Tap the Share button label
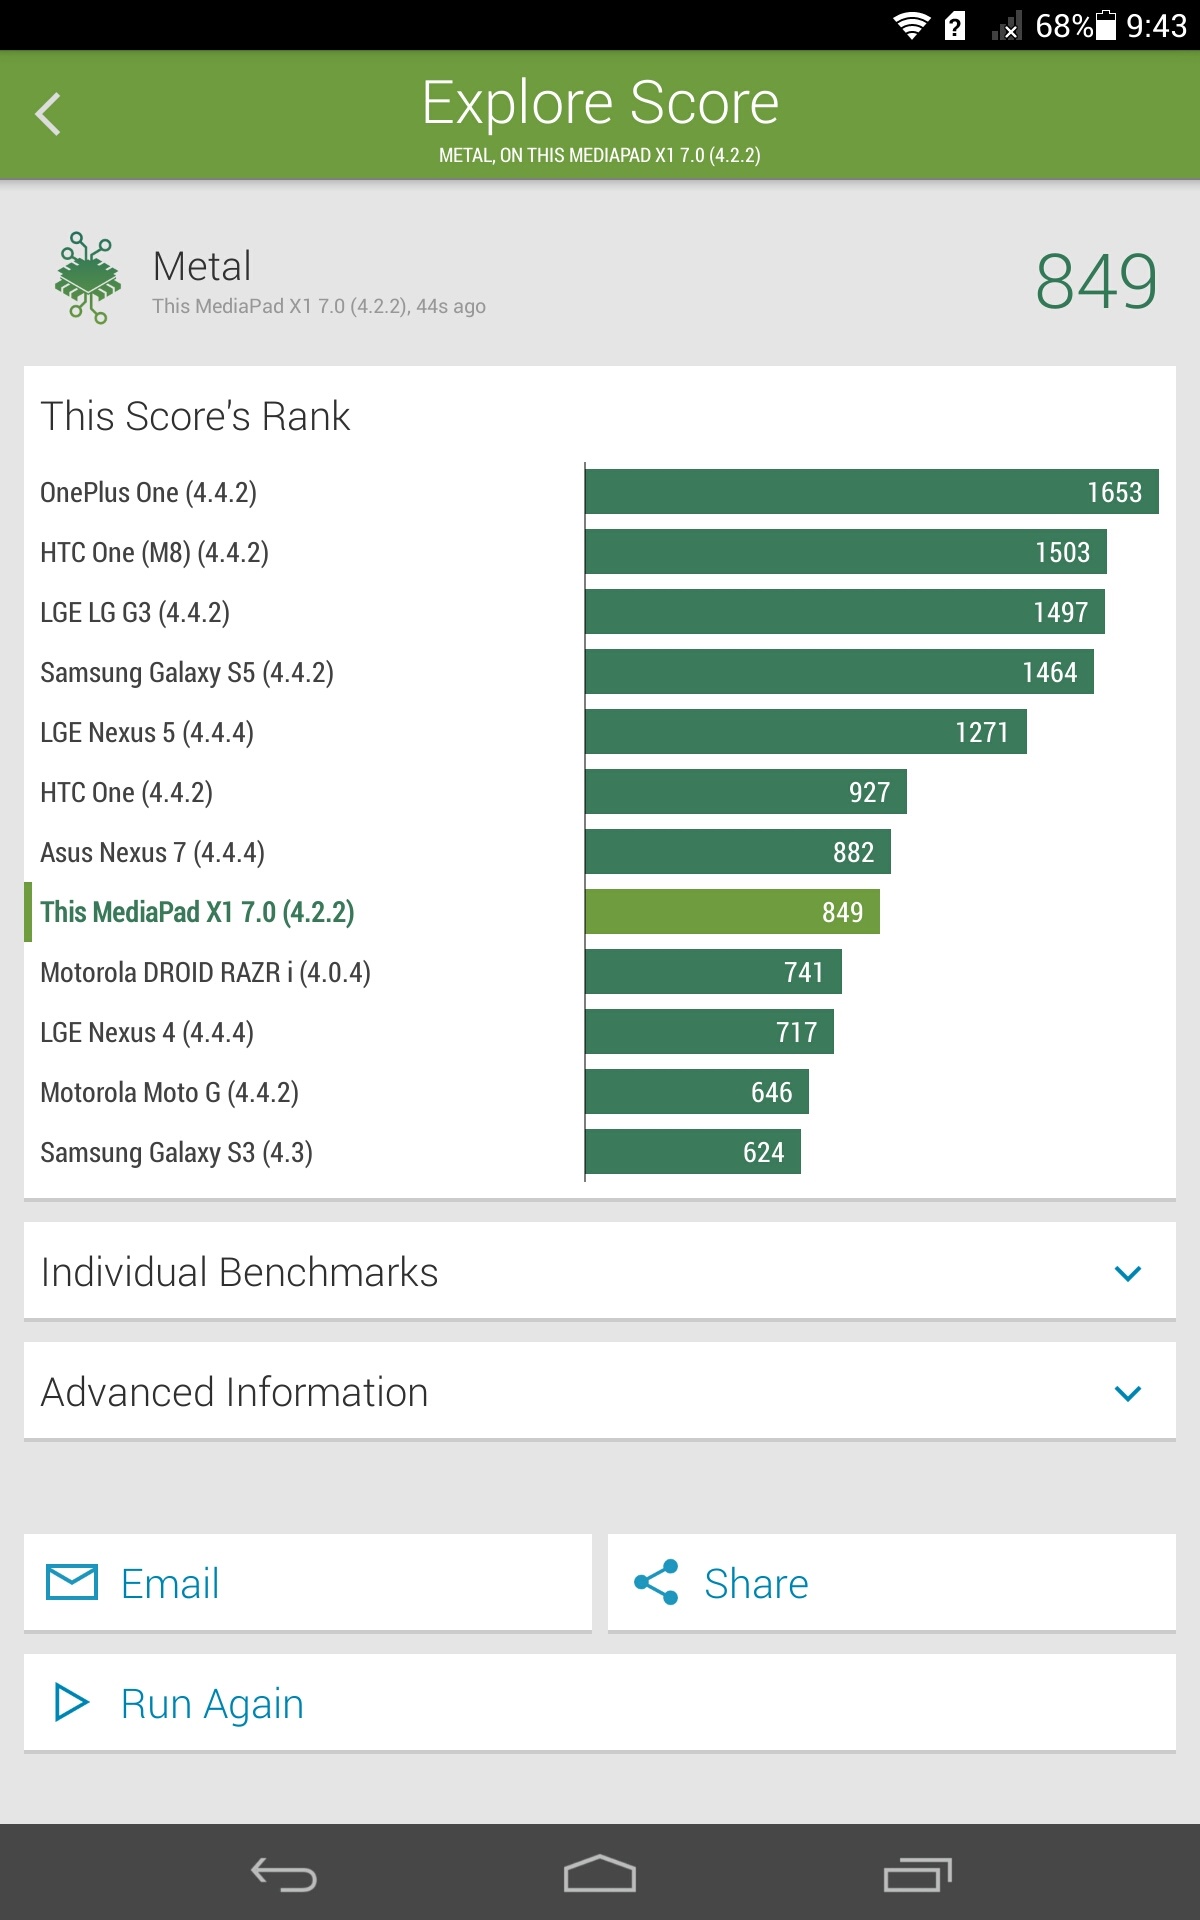Image resolution: width=1200 pixels, height=1920 pixels. 756,1583
